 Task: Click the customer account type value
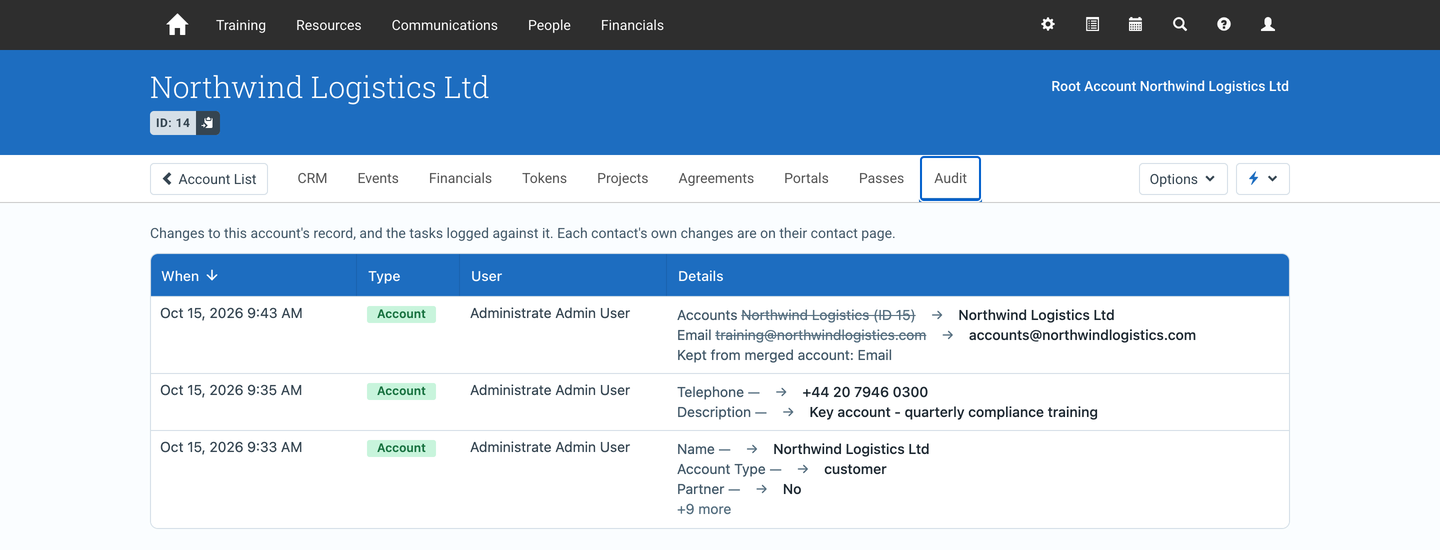coord(855,469)
